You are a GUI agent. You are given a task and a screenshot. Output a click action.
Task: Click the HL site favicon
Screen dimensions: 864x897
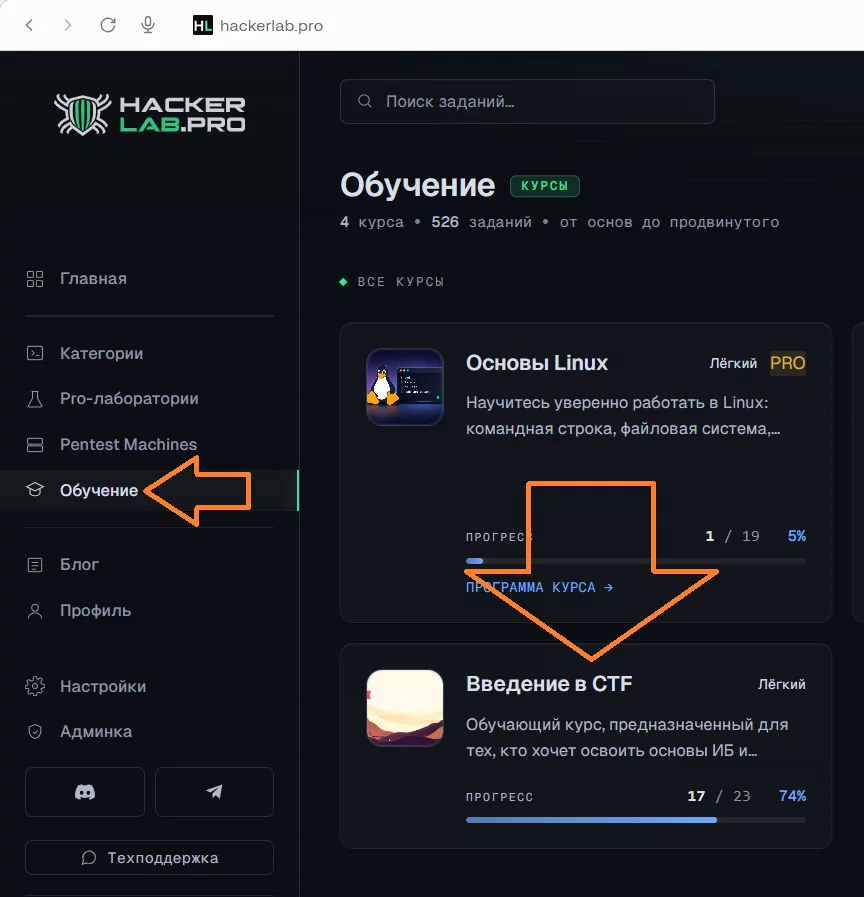(203, 25)
